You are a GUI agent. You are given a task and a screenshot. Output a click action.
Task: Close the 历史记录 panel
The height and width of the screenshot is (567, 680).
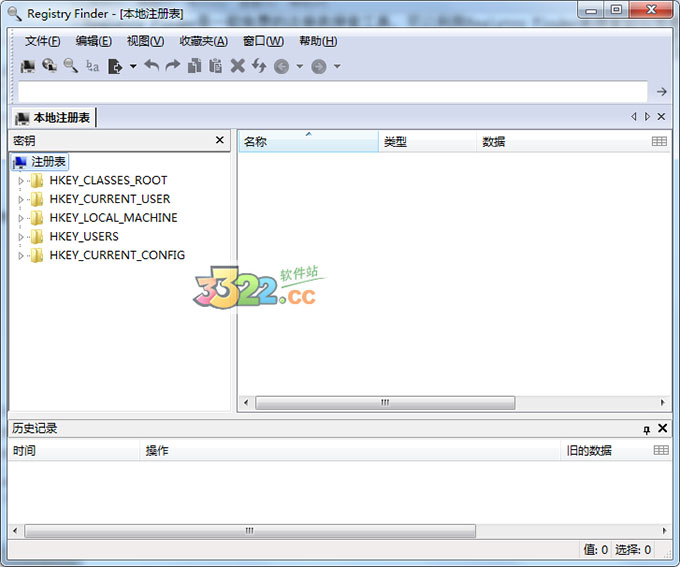662,428
